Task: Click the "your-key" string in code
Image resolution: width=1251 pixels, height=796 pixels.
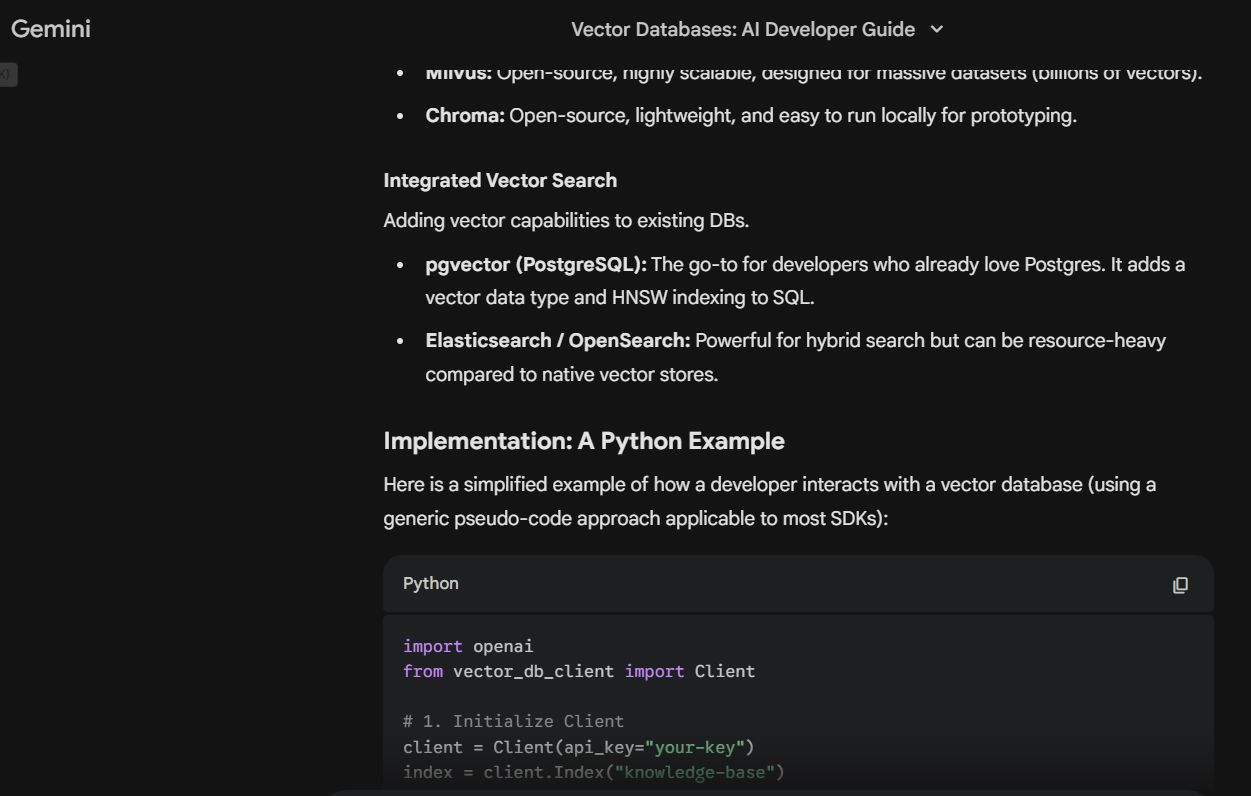Action: click(x=696, y=747)
